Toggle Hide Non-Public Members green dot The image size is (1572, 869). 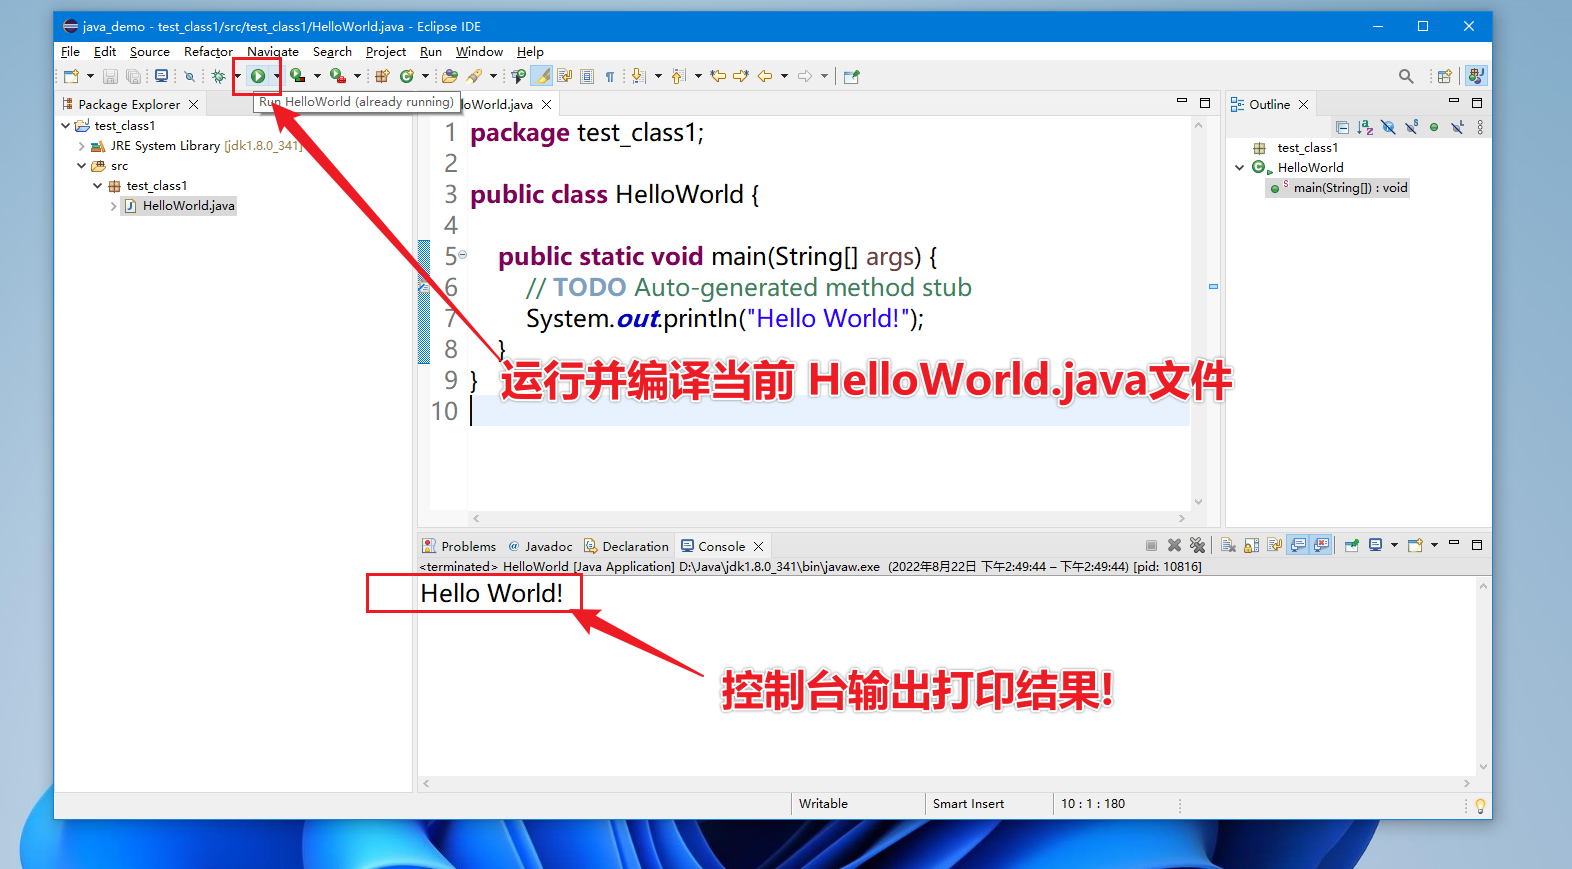(1434, 127)
